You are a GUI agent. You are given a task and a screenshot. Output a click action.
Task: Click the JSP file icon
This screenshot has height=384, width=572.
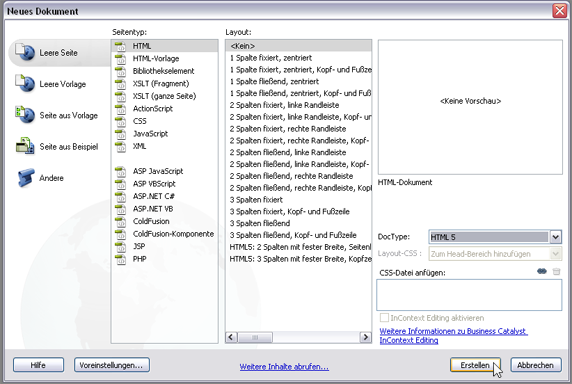click(x=120, y=247)
